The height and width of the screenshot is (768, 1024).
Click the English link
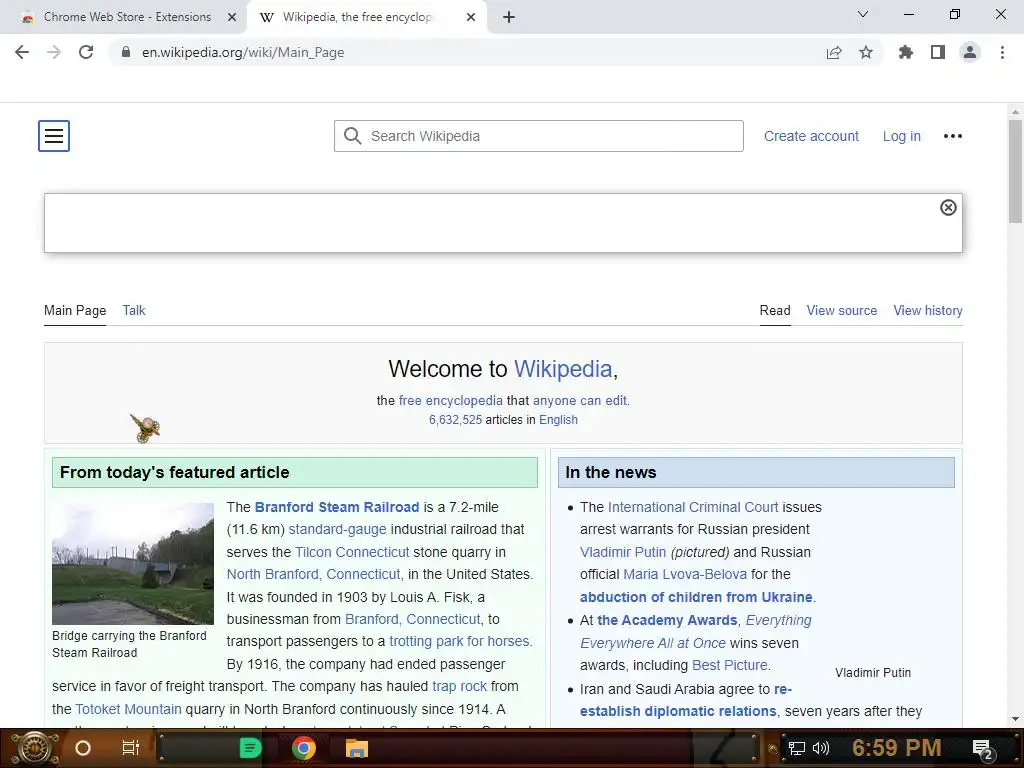558,420
